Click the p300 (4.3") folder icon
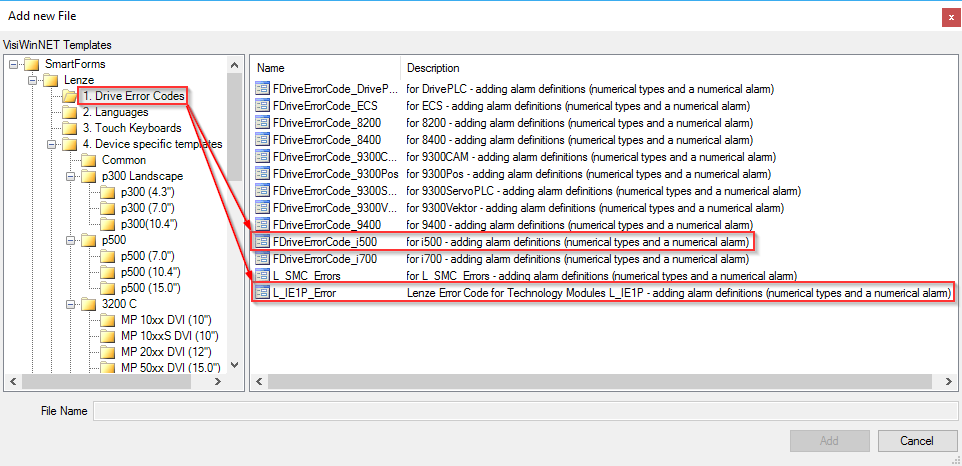This screenshot has height=466, width=962. point(108,193)
